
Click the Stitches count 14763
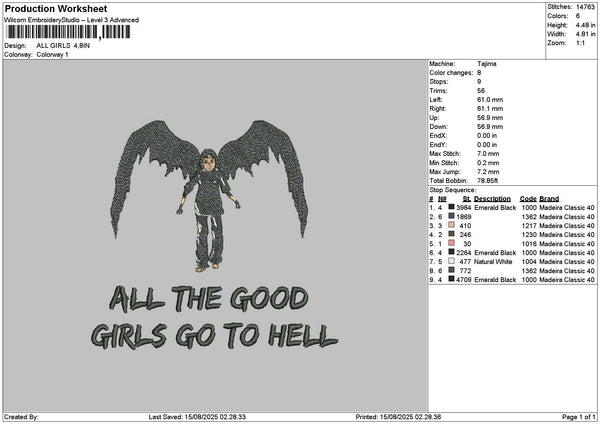coord(584,7)
